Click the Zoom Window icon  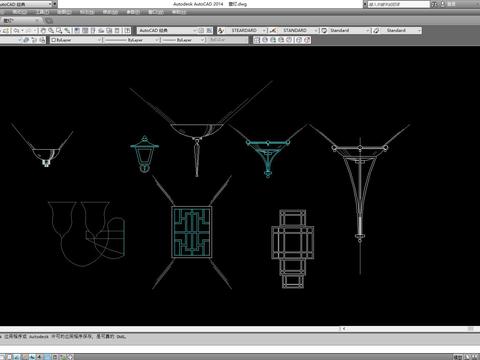(59, 31)
